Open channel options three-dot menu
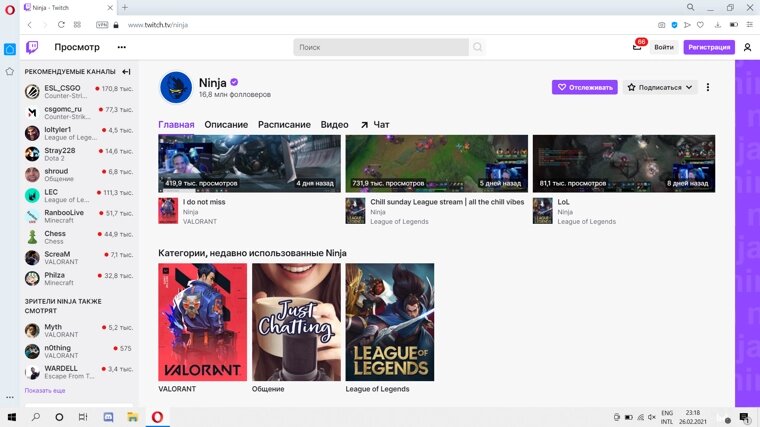Screen dimensions: 760x427 click(708, 87)
